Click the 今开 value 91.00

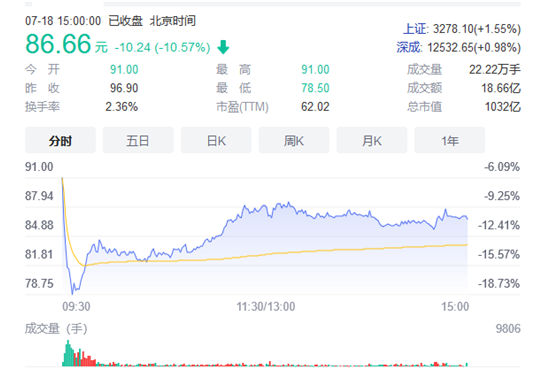tap(124, 69)
